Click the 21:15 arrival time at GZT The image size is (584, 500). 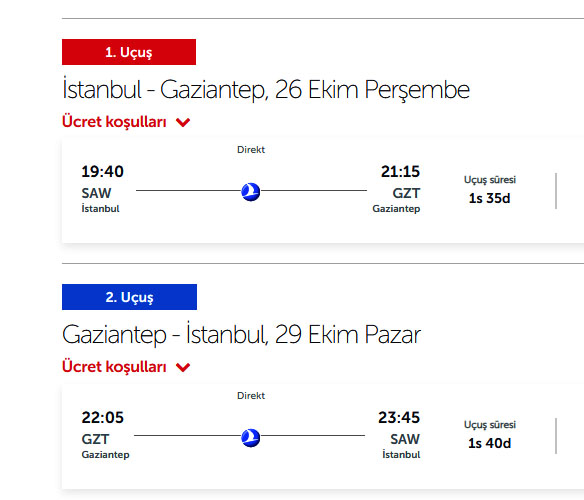click(x=400, y=172)
